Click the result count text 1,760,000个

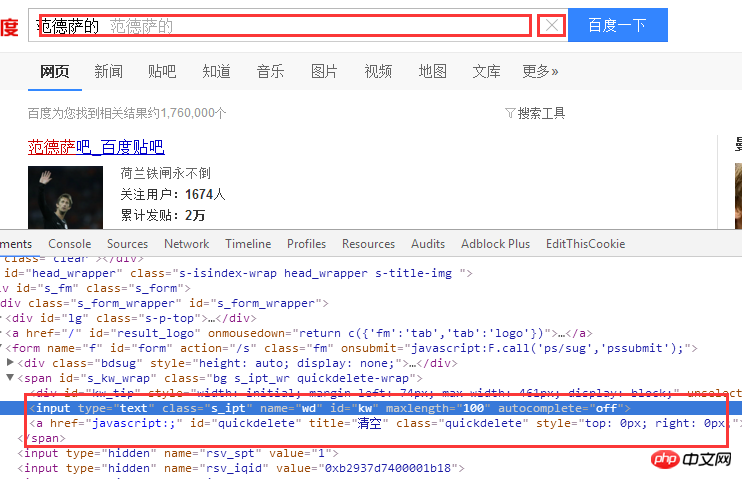coord(193,113)
